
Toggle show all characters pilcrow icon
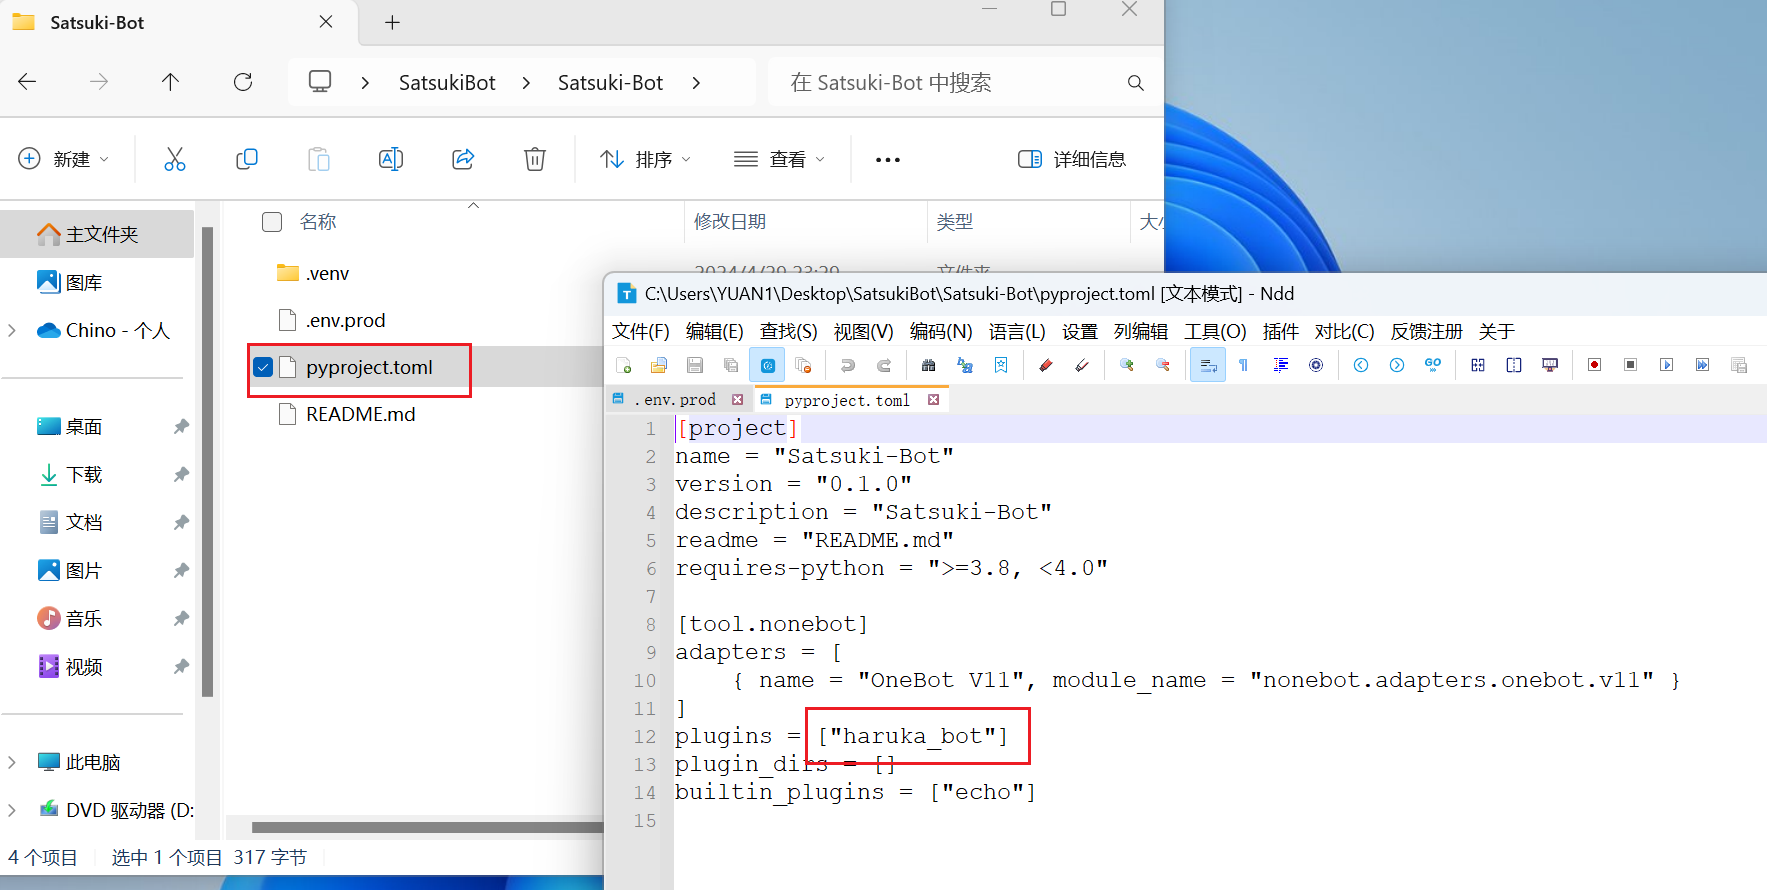click(x=1244, y=366)
